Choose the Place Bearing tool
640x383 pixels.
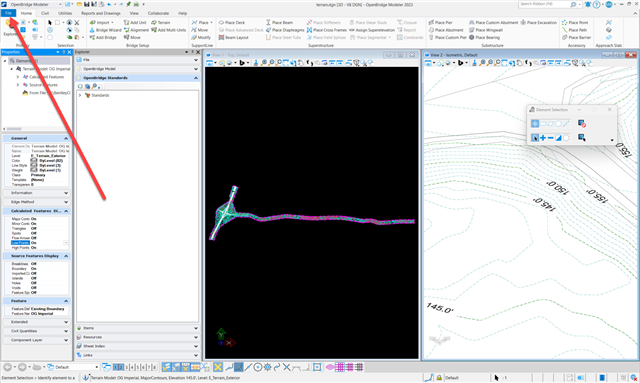point(484,37)
